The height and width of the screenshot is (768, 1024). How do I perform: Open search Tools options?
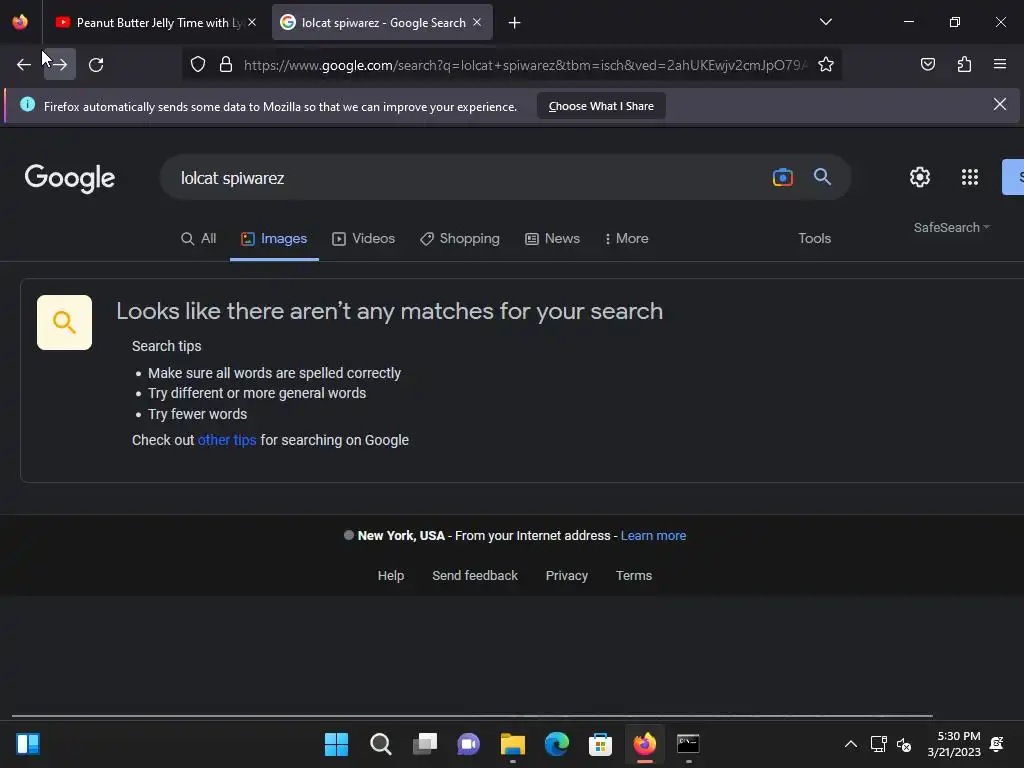(814, 238)
